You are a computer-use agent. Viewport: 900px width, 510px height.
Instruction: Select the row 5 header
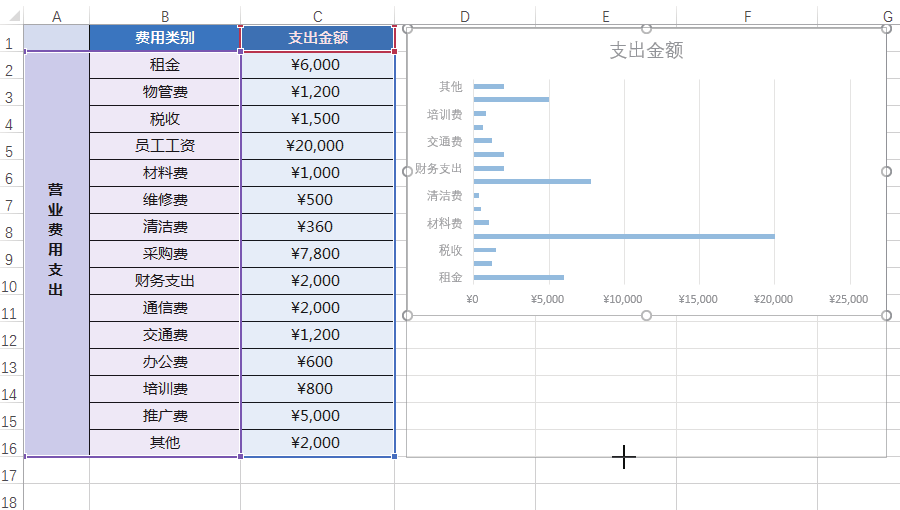tap(11, 151)
